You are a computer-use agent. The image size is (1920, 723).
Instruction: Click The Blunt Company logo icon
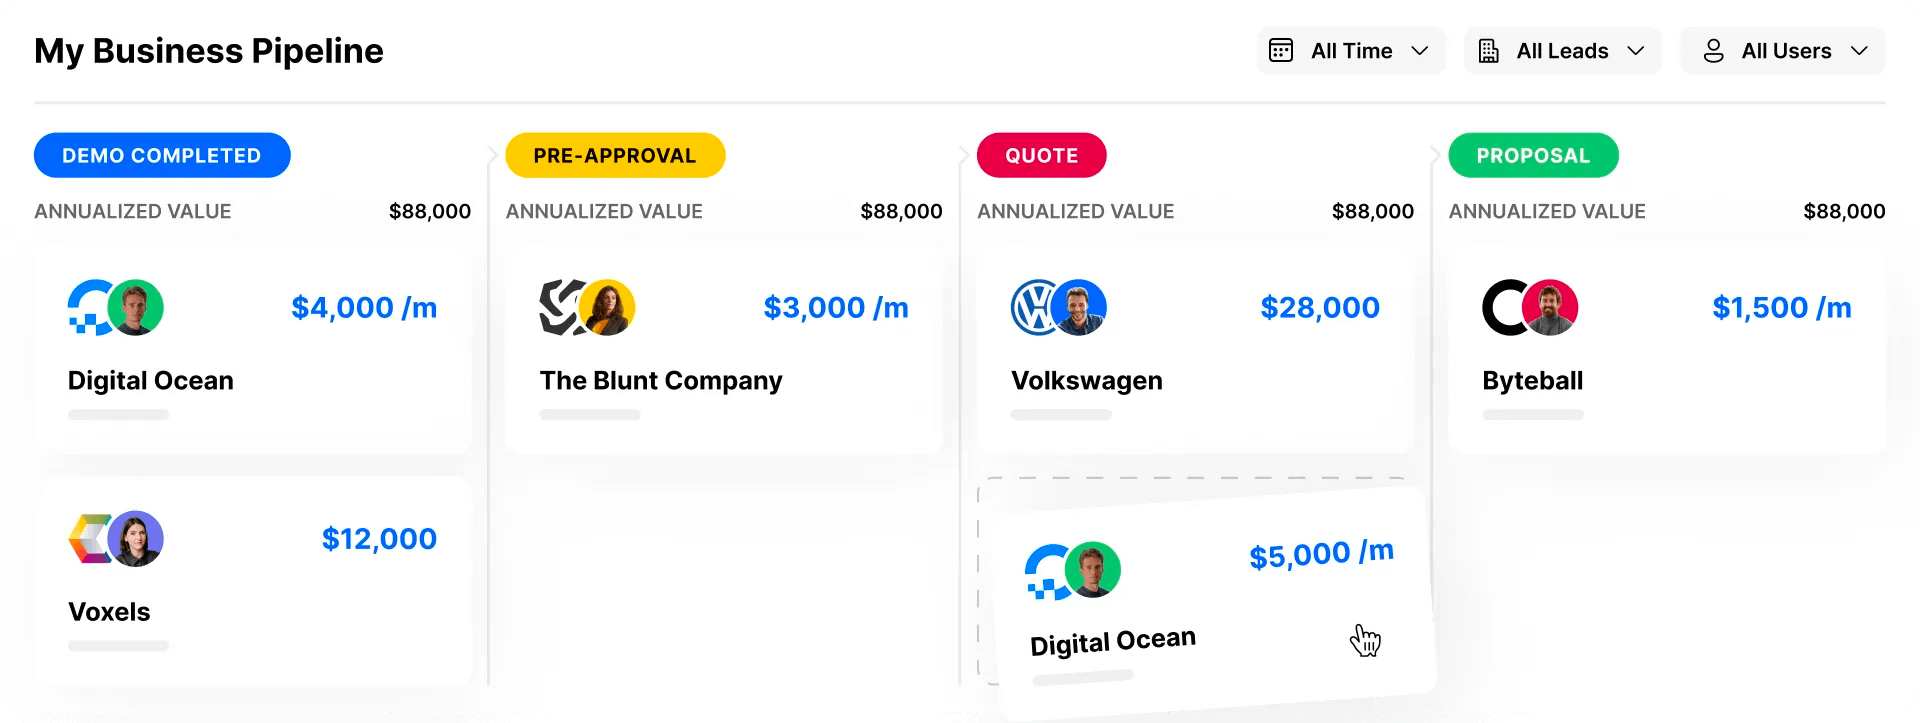560,307
